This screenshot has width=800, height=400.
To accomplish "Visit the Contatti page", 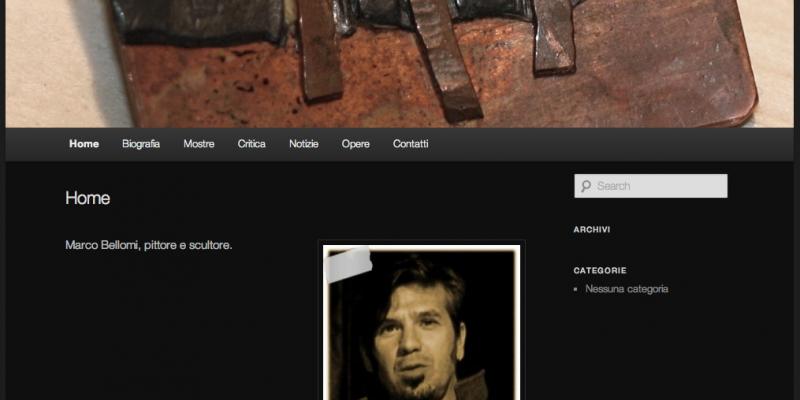I will (410, 144).
